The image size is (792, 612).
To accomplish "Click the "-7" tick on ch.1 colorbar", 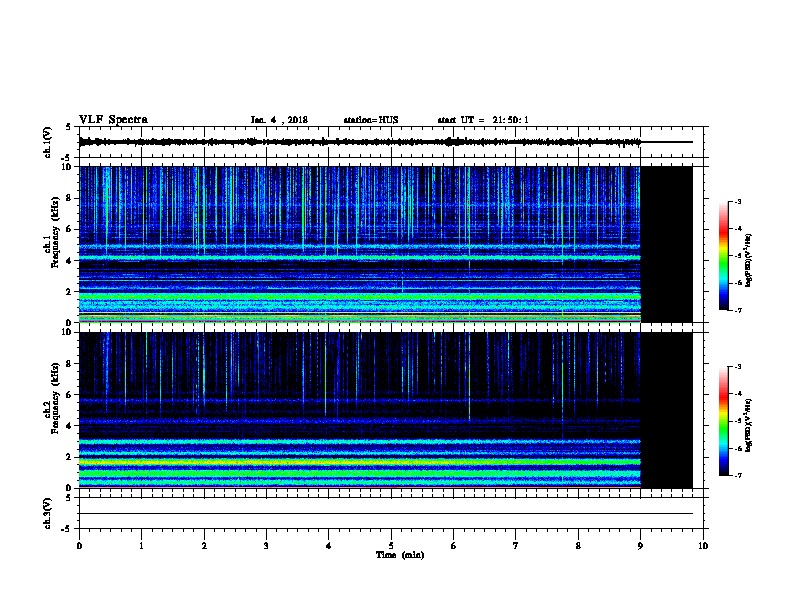I will [x=737, y=310].
